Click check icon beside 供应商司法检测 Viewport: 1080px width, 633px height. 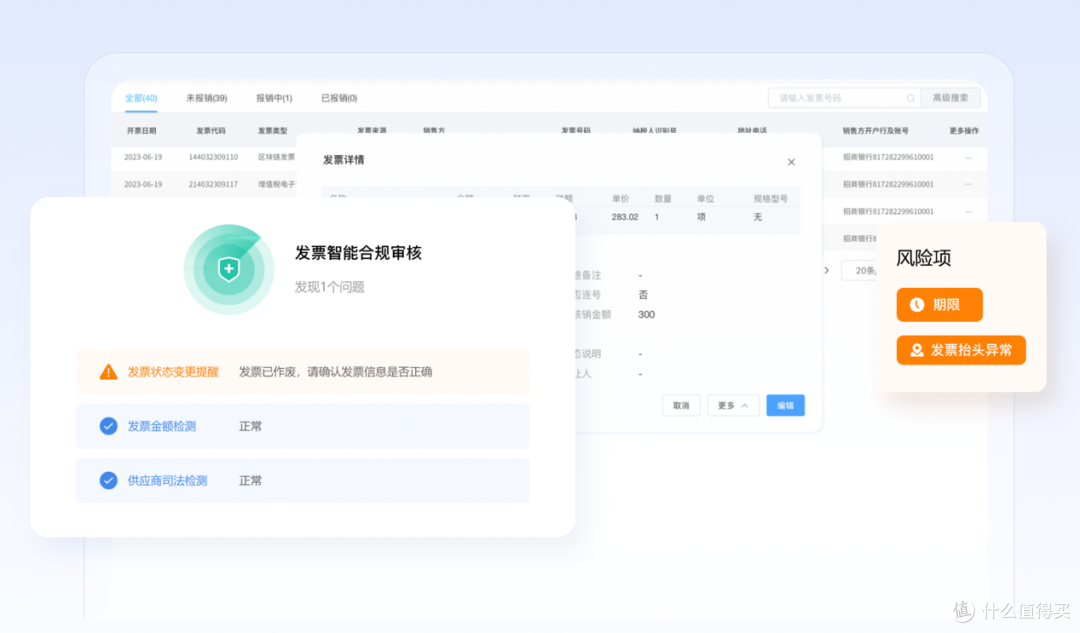pos(108,481)
